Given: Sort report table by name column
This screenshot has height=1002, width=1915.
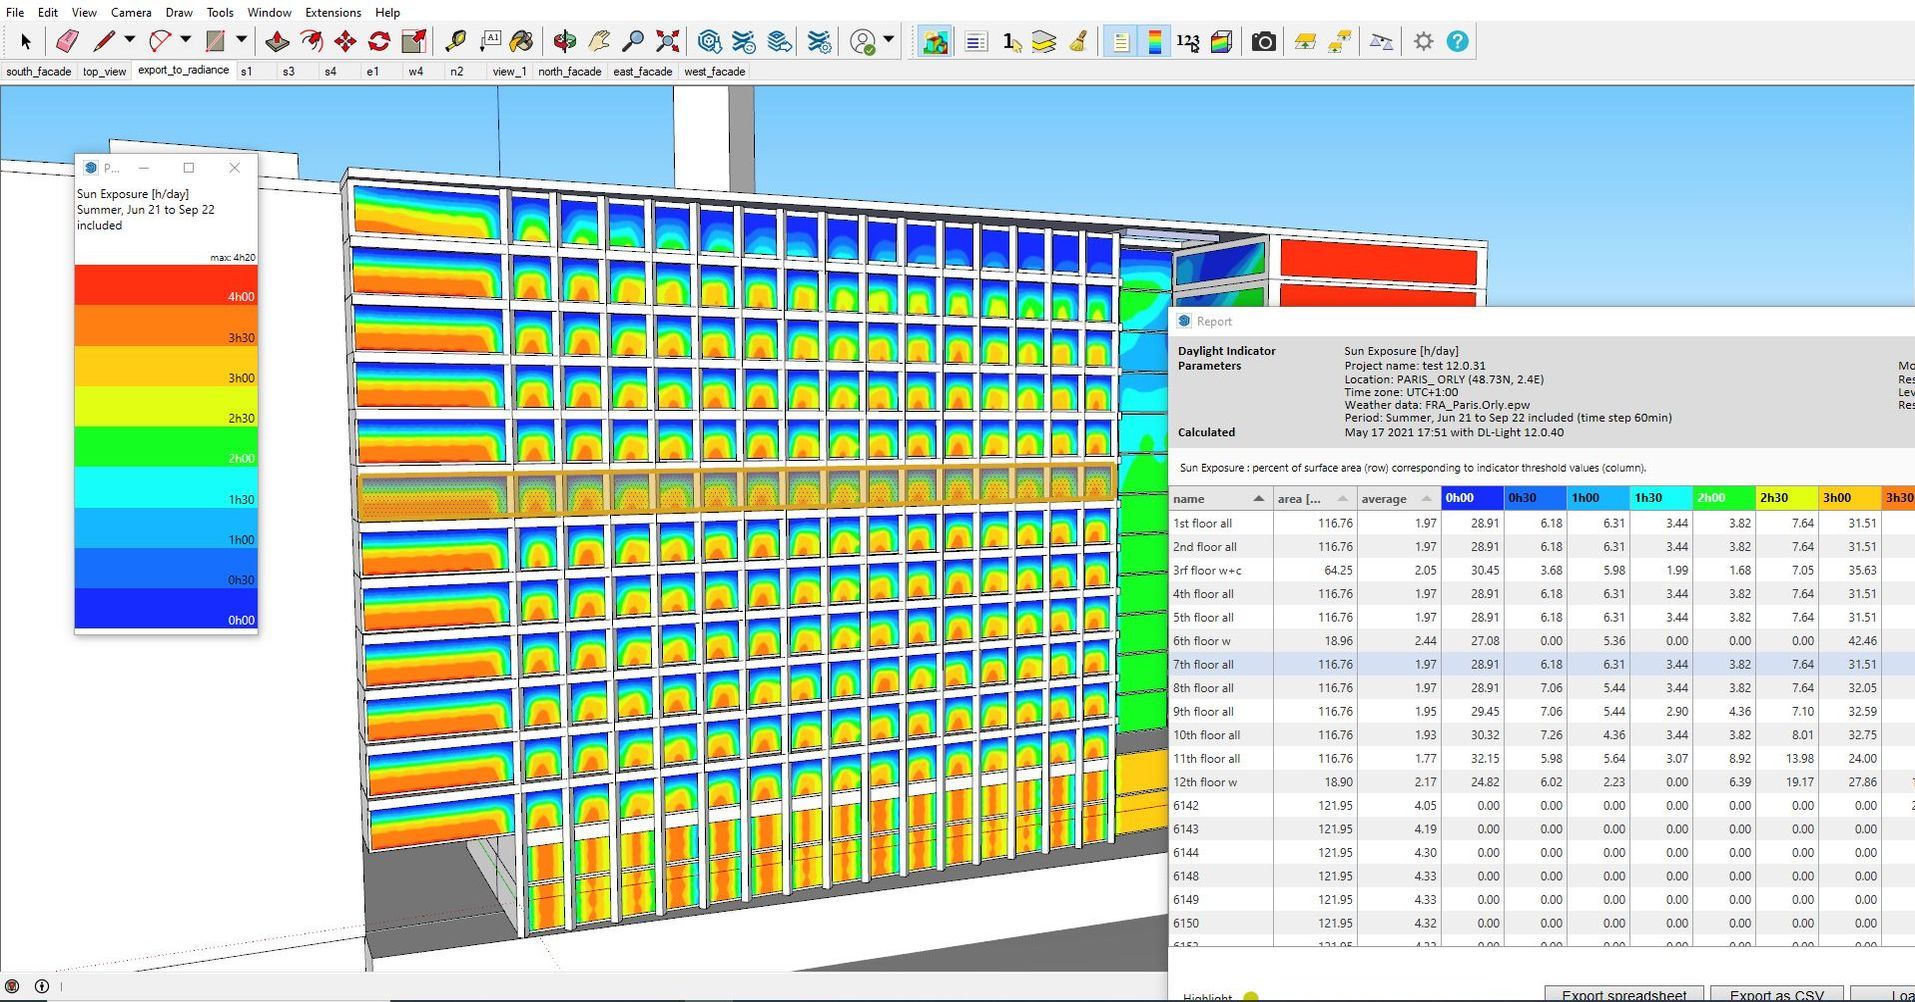Looking at the screenshot, I should (1220, 498).
